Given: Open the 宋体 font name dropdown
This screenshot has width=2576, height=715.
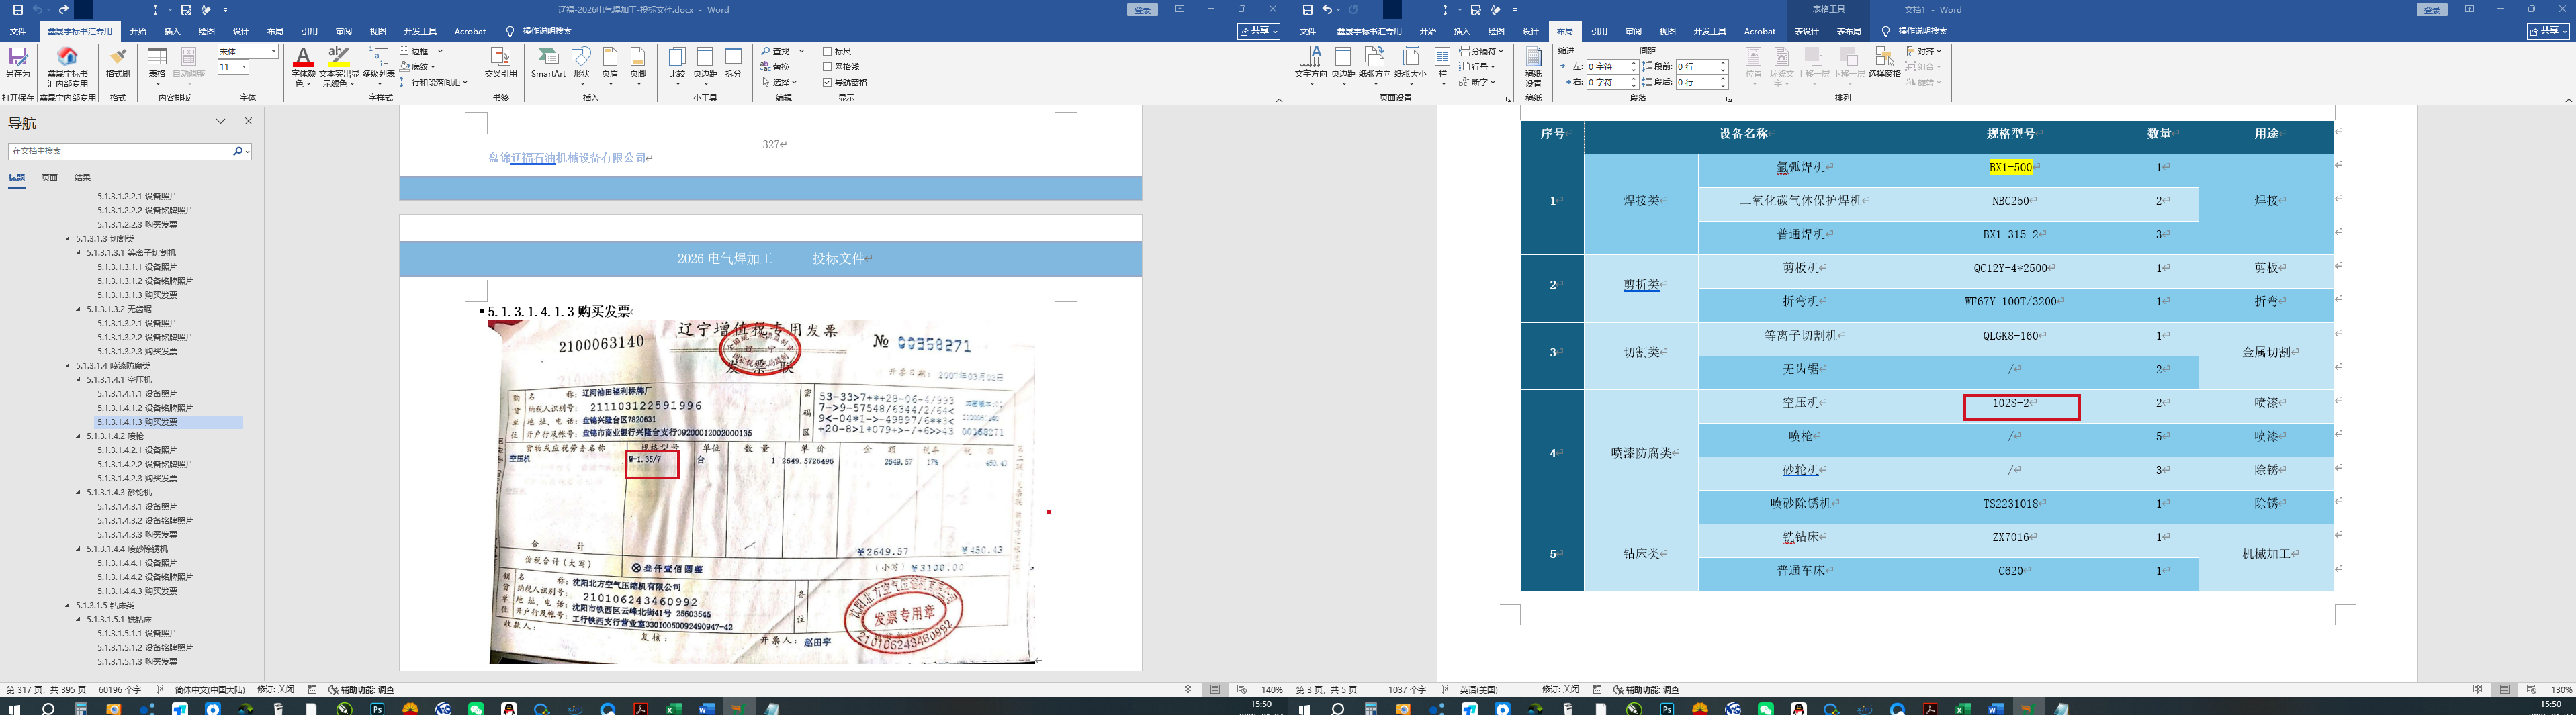Looking at the screenshot, I should click(x=273, y=51).
